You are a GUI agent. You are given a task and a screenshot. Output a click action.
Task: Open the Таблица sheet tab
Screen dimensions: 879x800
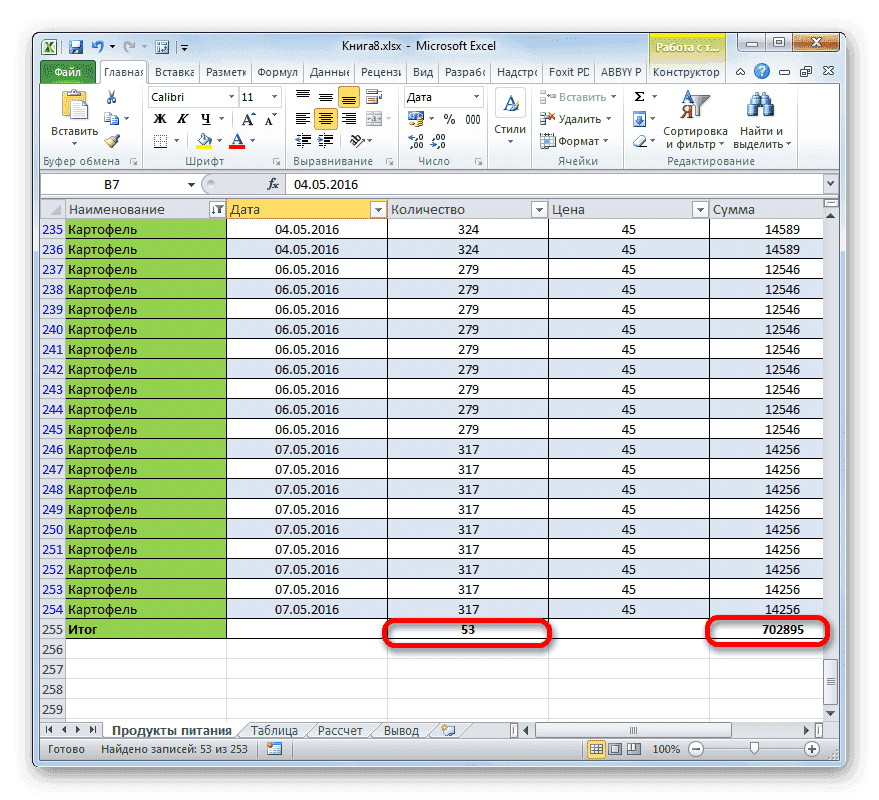point(274,730)
